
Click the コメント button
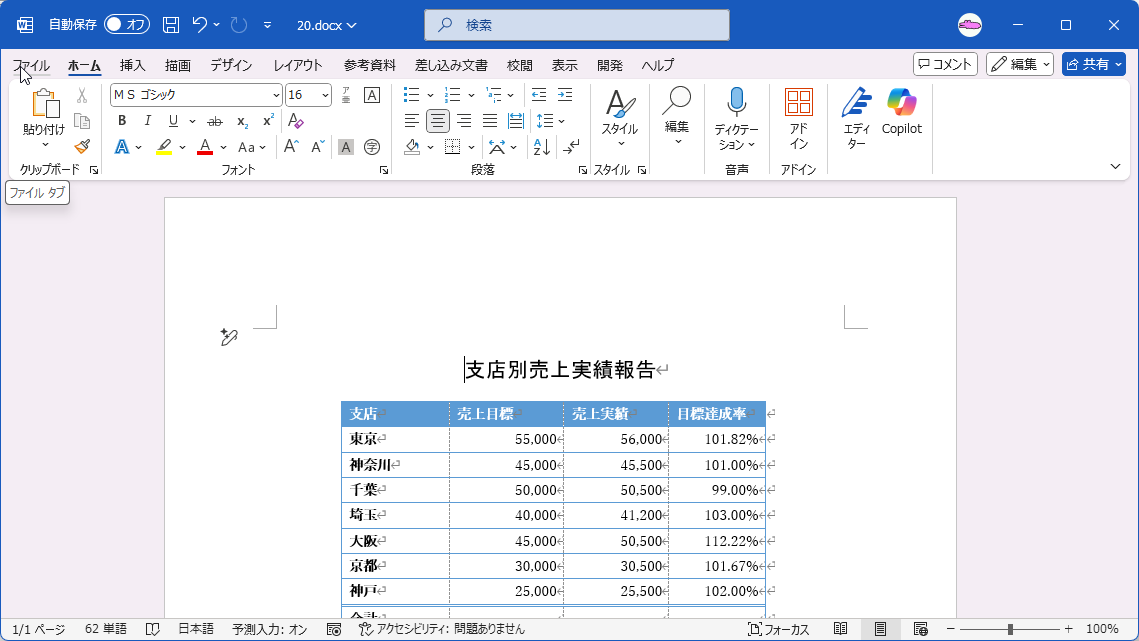coord(945,65)
